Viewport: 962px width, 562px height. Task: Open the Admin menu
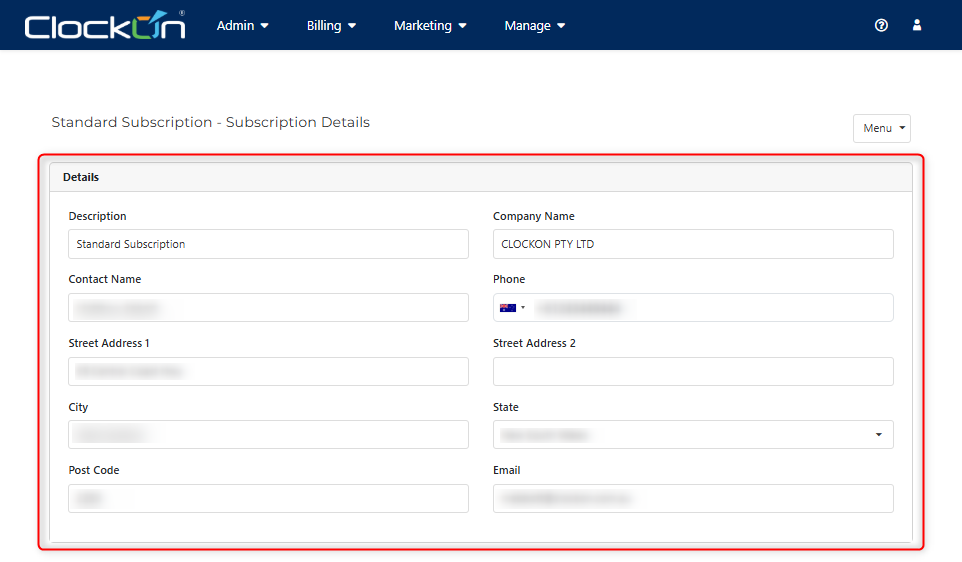pyautogui.click(x=243, y=25)
